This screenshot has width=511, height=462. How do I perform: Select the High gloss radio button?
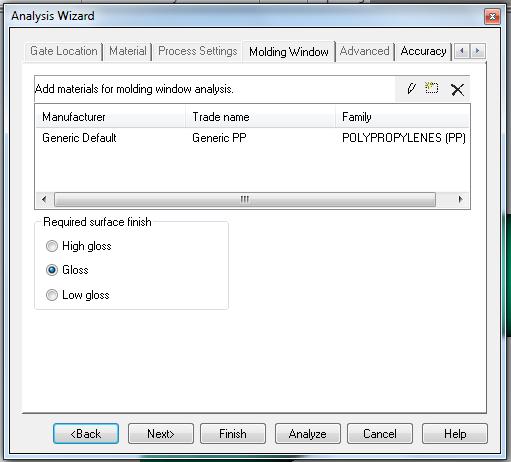[52, 246]
